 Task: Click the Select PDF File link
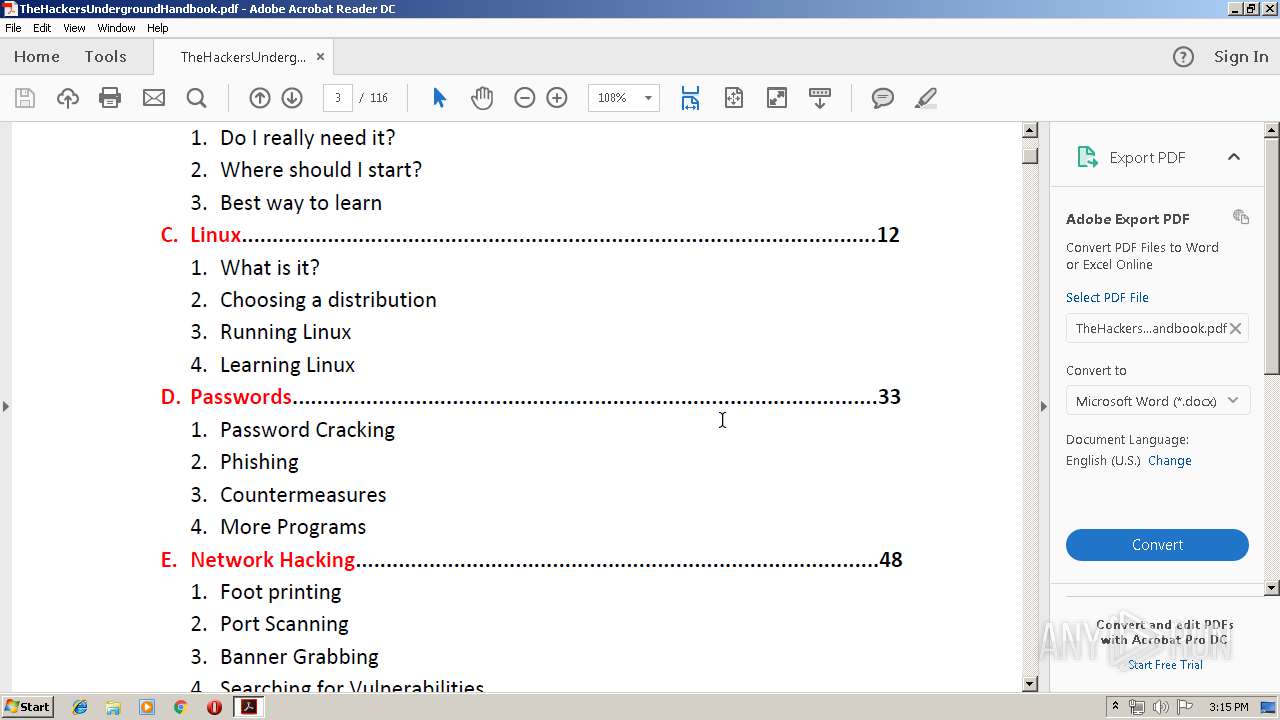coord(1107,297)
